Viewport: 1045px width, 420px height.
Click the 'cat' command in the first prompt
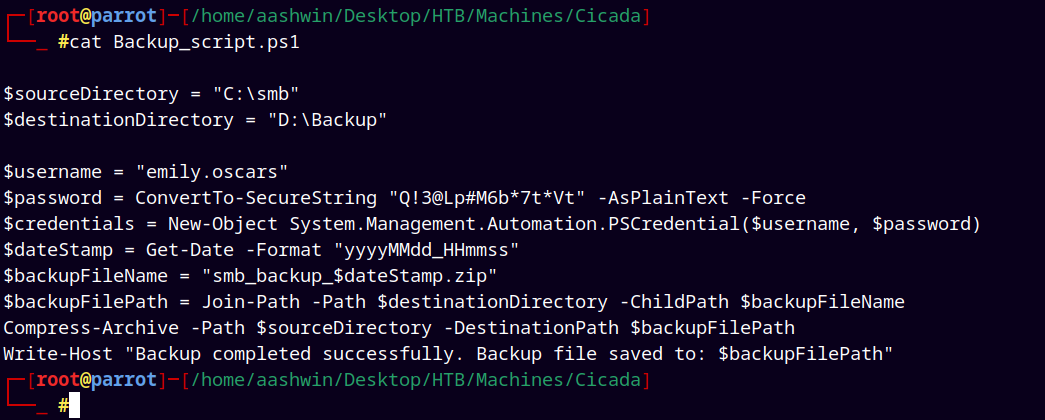pos(86,42)
